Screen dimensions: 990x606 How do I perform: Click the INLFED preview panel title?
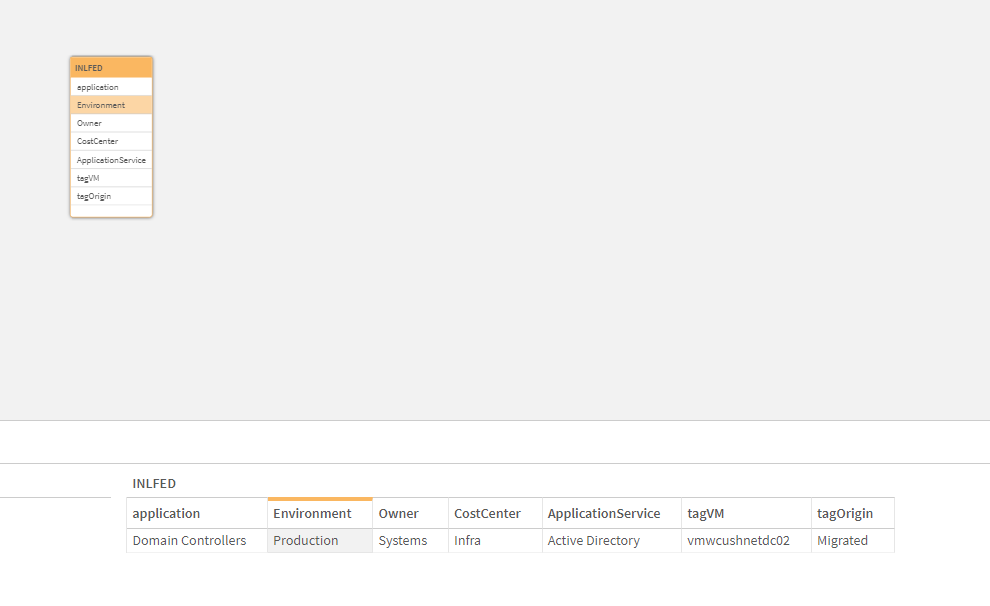[154, 483]
